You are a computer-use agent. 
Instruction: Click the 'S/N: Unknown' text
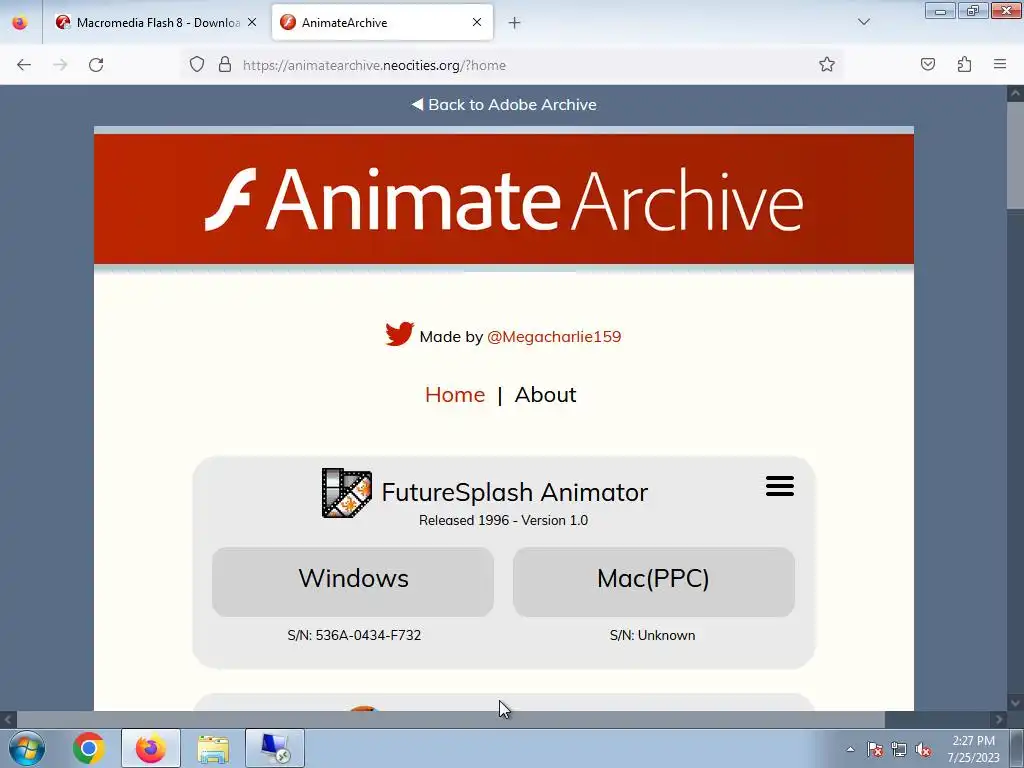(x=652, y=635)
